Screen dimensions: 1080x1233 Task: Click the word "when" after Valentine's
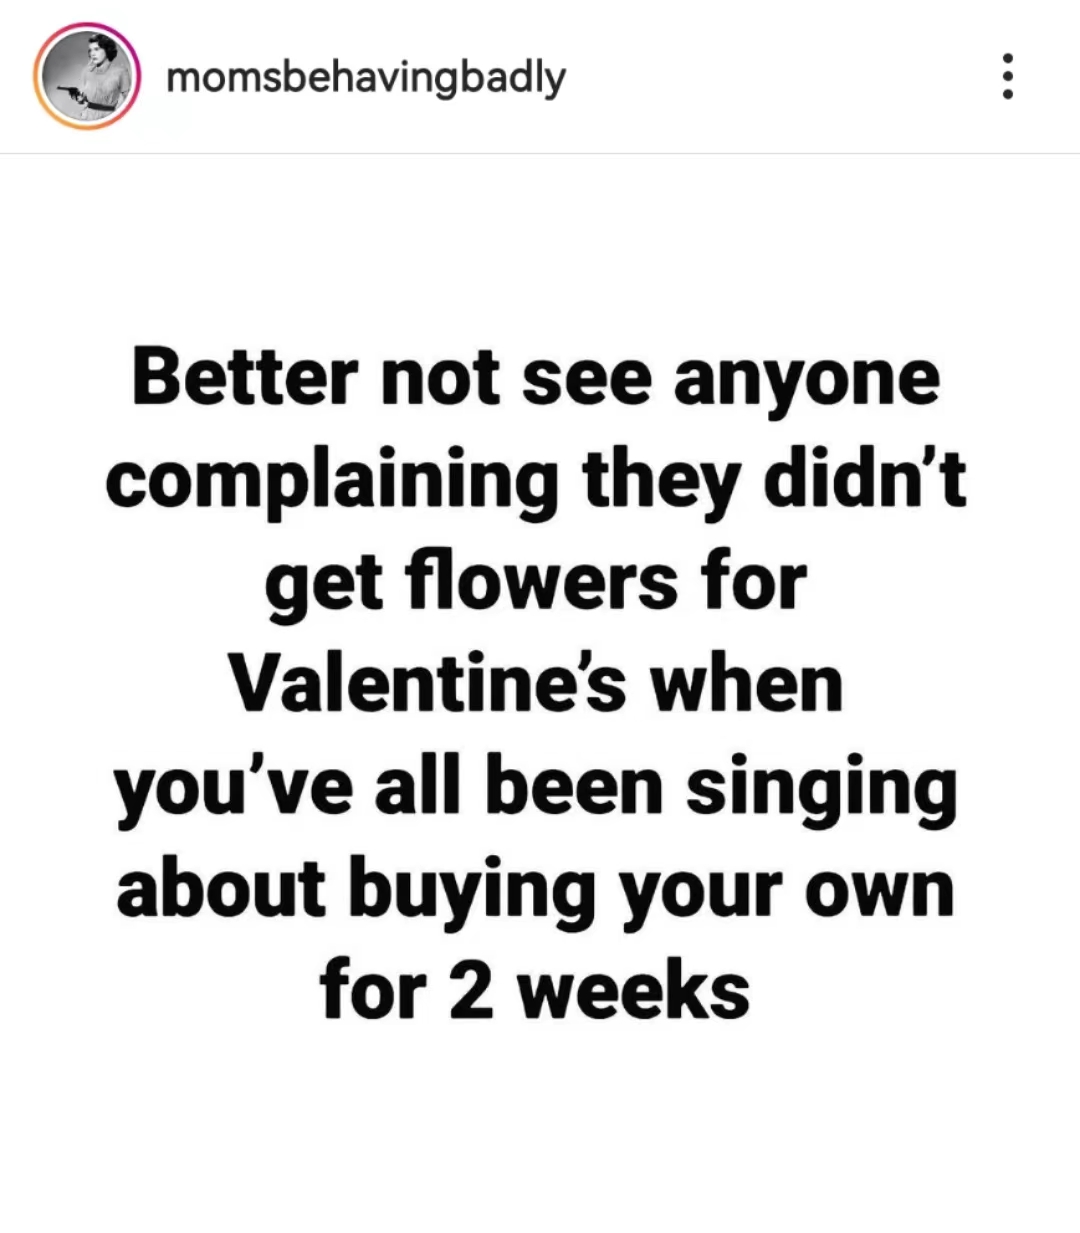tap(747, 684)
